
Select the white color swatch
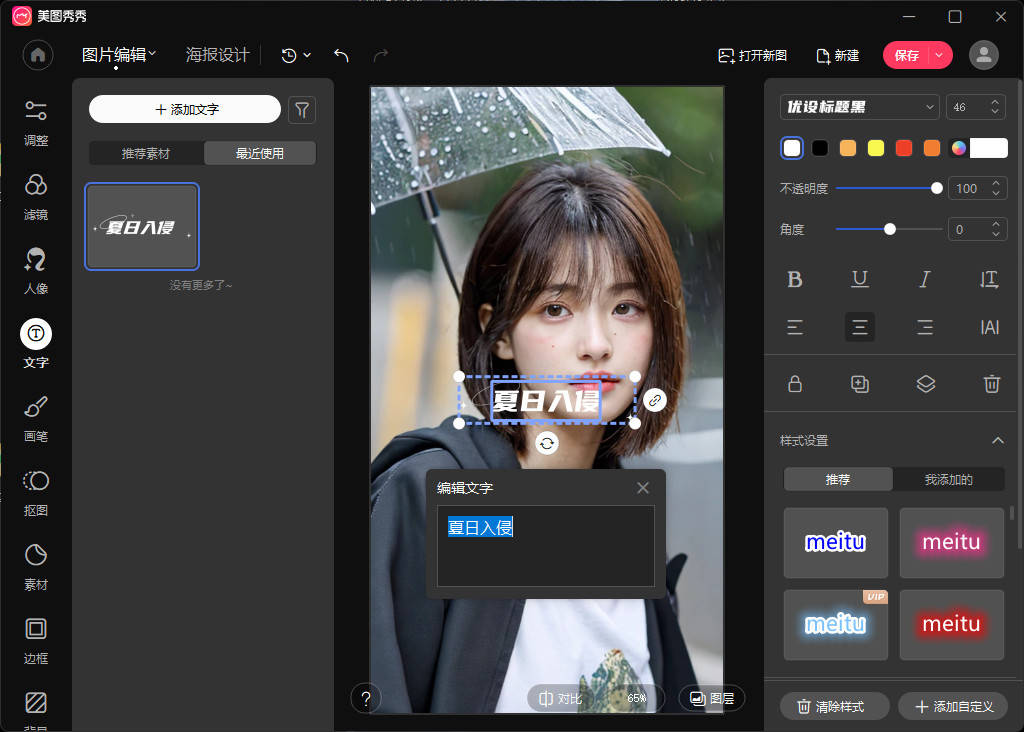792,148
